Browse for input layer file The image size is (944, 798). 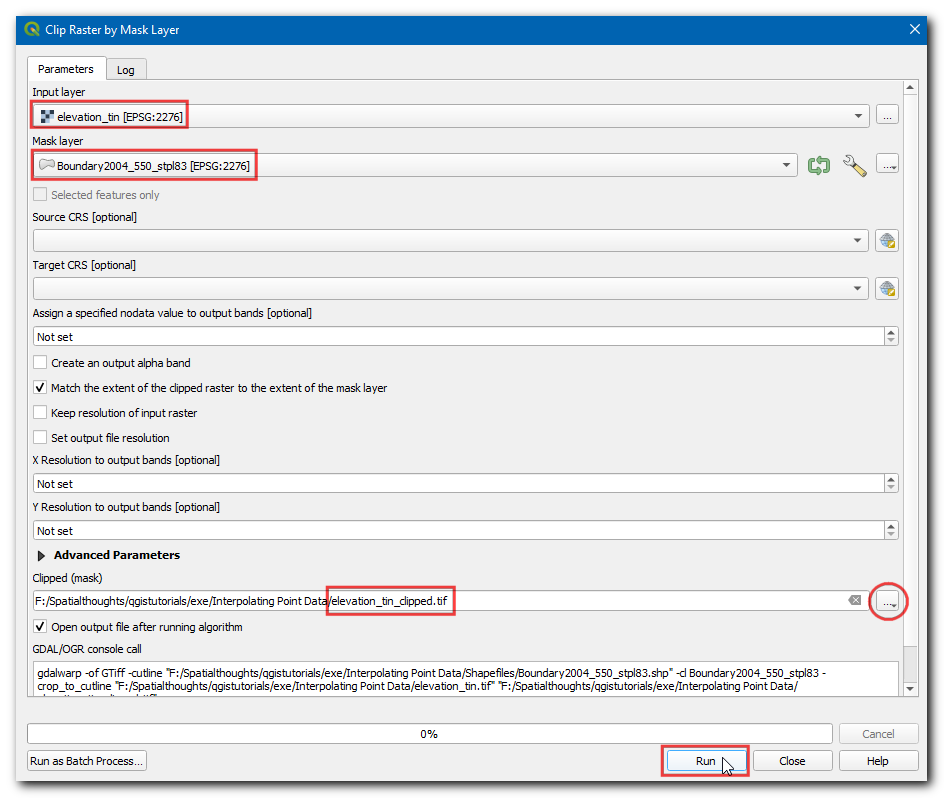[x=887, y=116]
